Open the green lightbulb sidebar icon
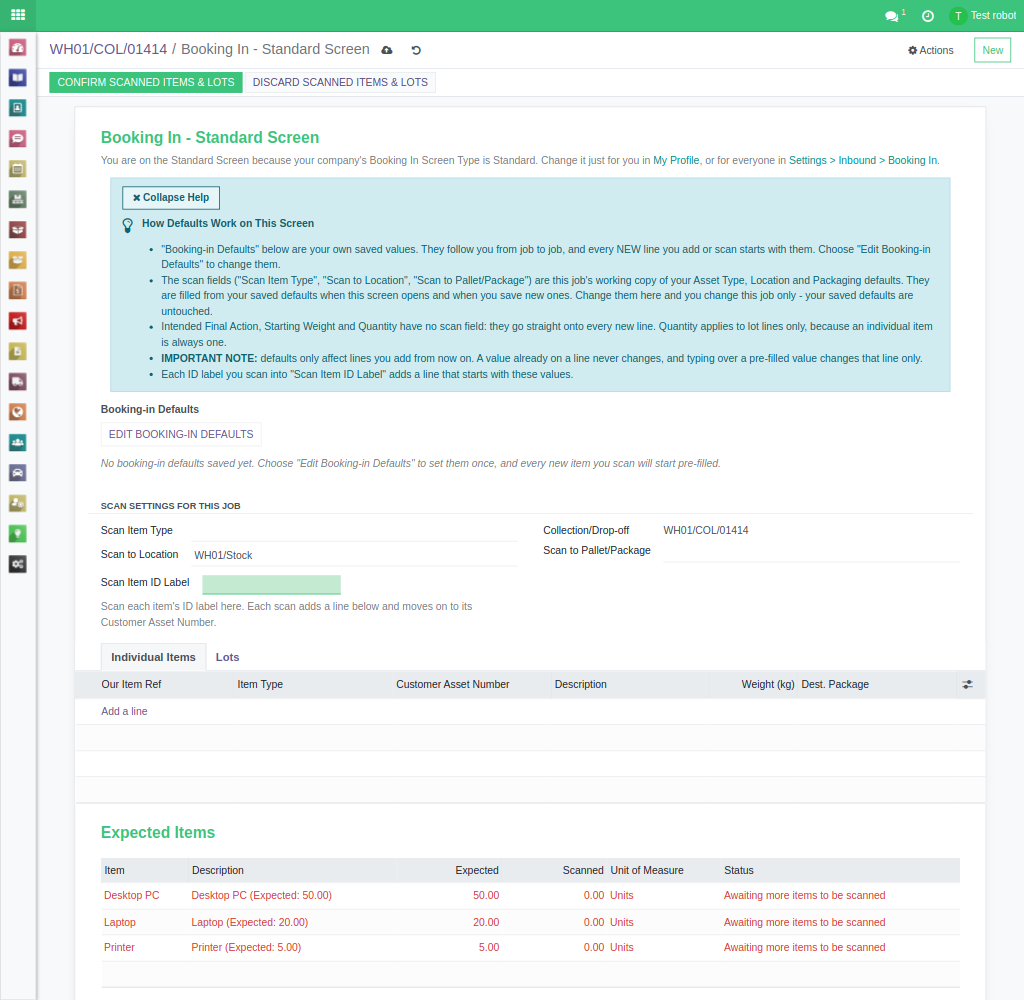Image resolution: width=1024 pixels, height=1000 pixels. point(18,534)
